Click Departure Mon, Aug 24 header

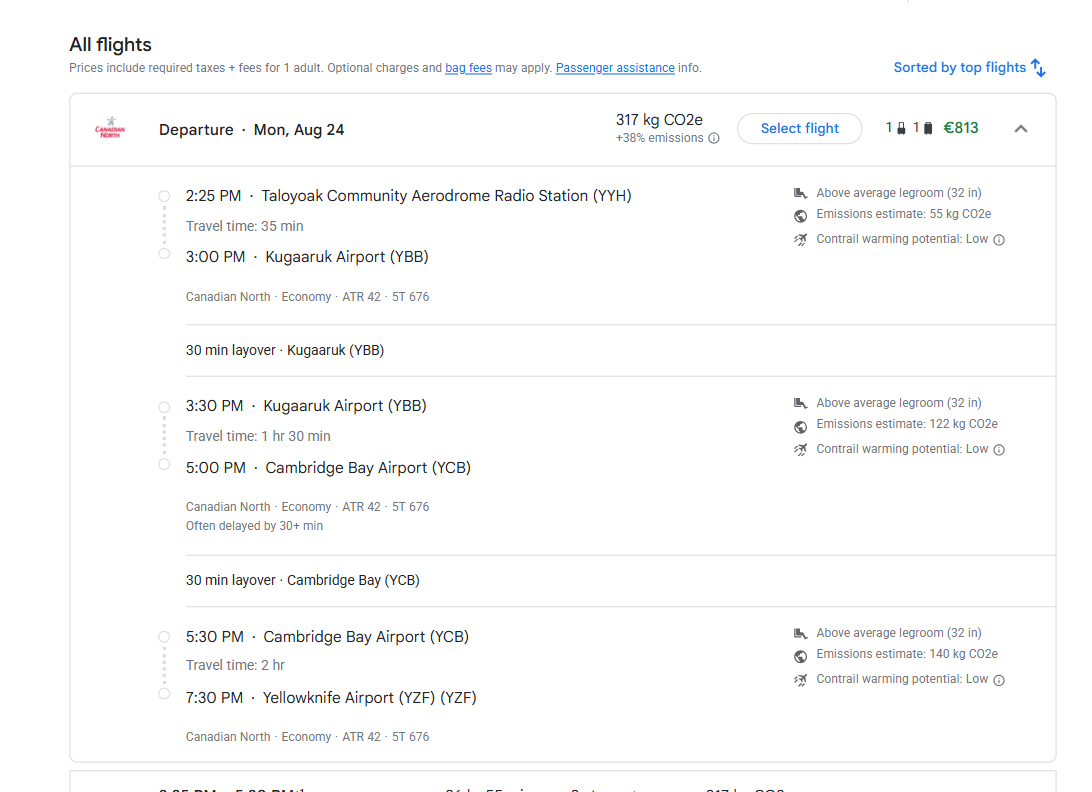(251, 130)
